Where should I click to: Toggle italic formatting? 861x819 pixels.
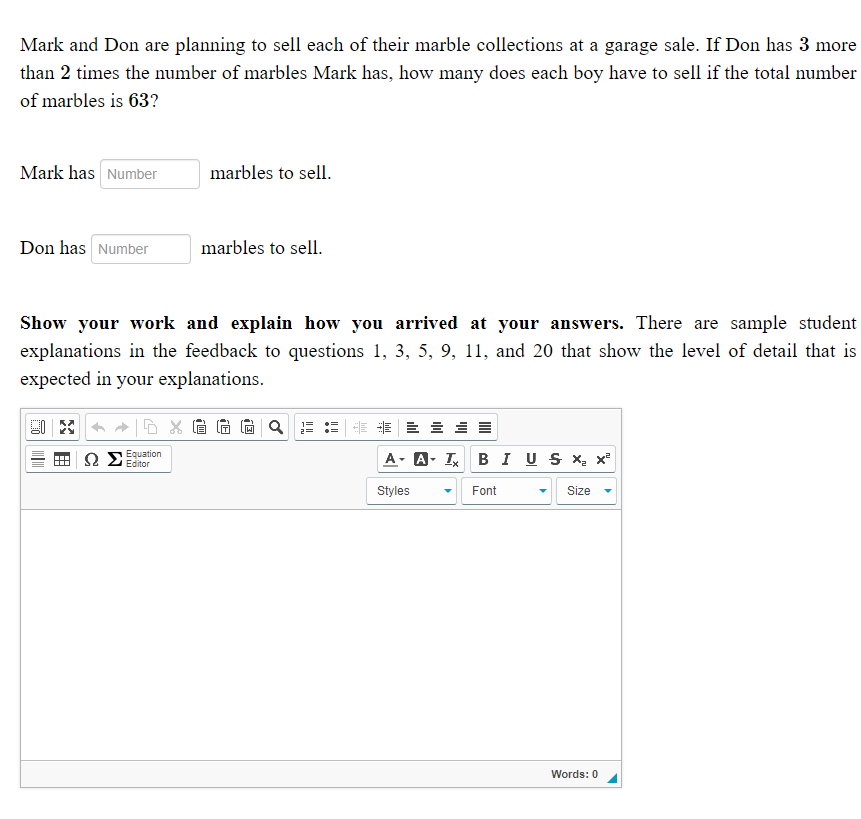tap(506, 459)
